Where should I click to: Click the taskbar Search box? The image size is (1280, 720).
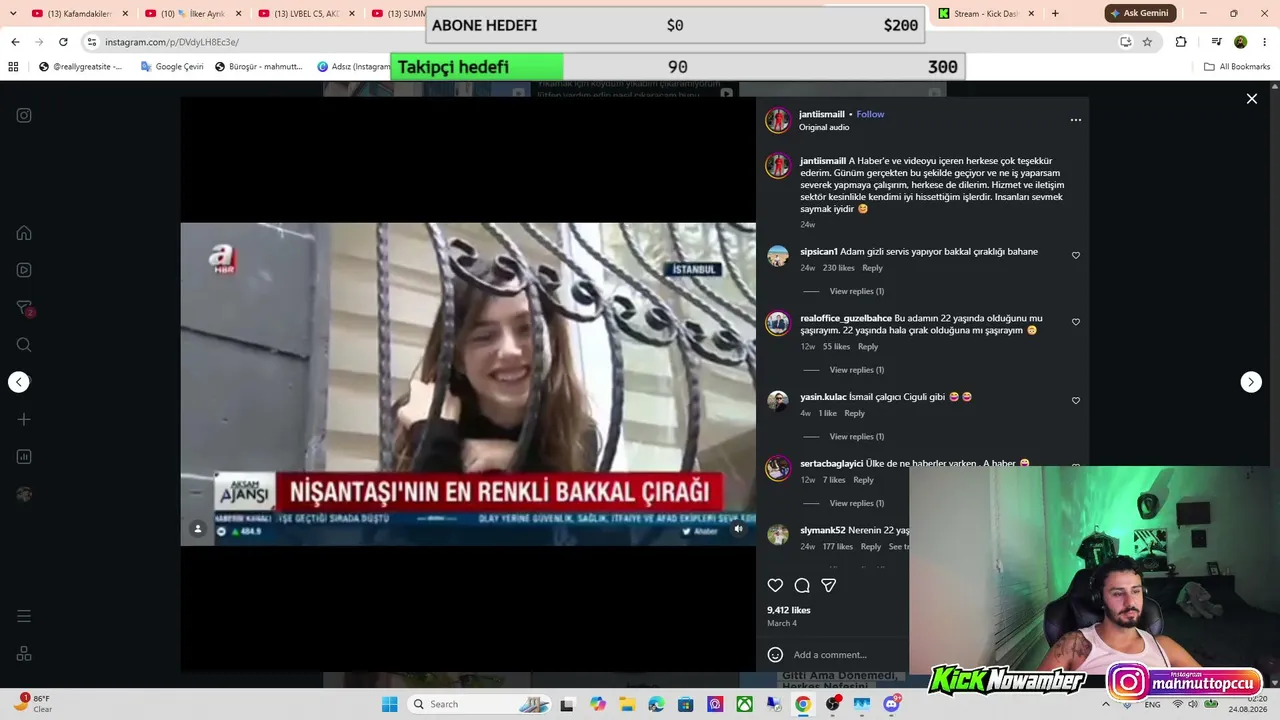[x=479, y=704]
